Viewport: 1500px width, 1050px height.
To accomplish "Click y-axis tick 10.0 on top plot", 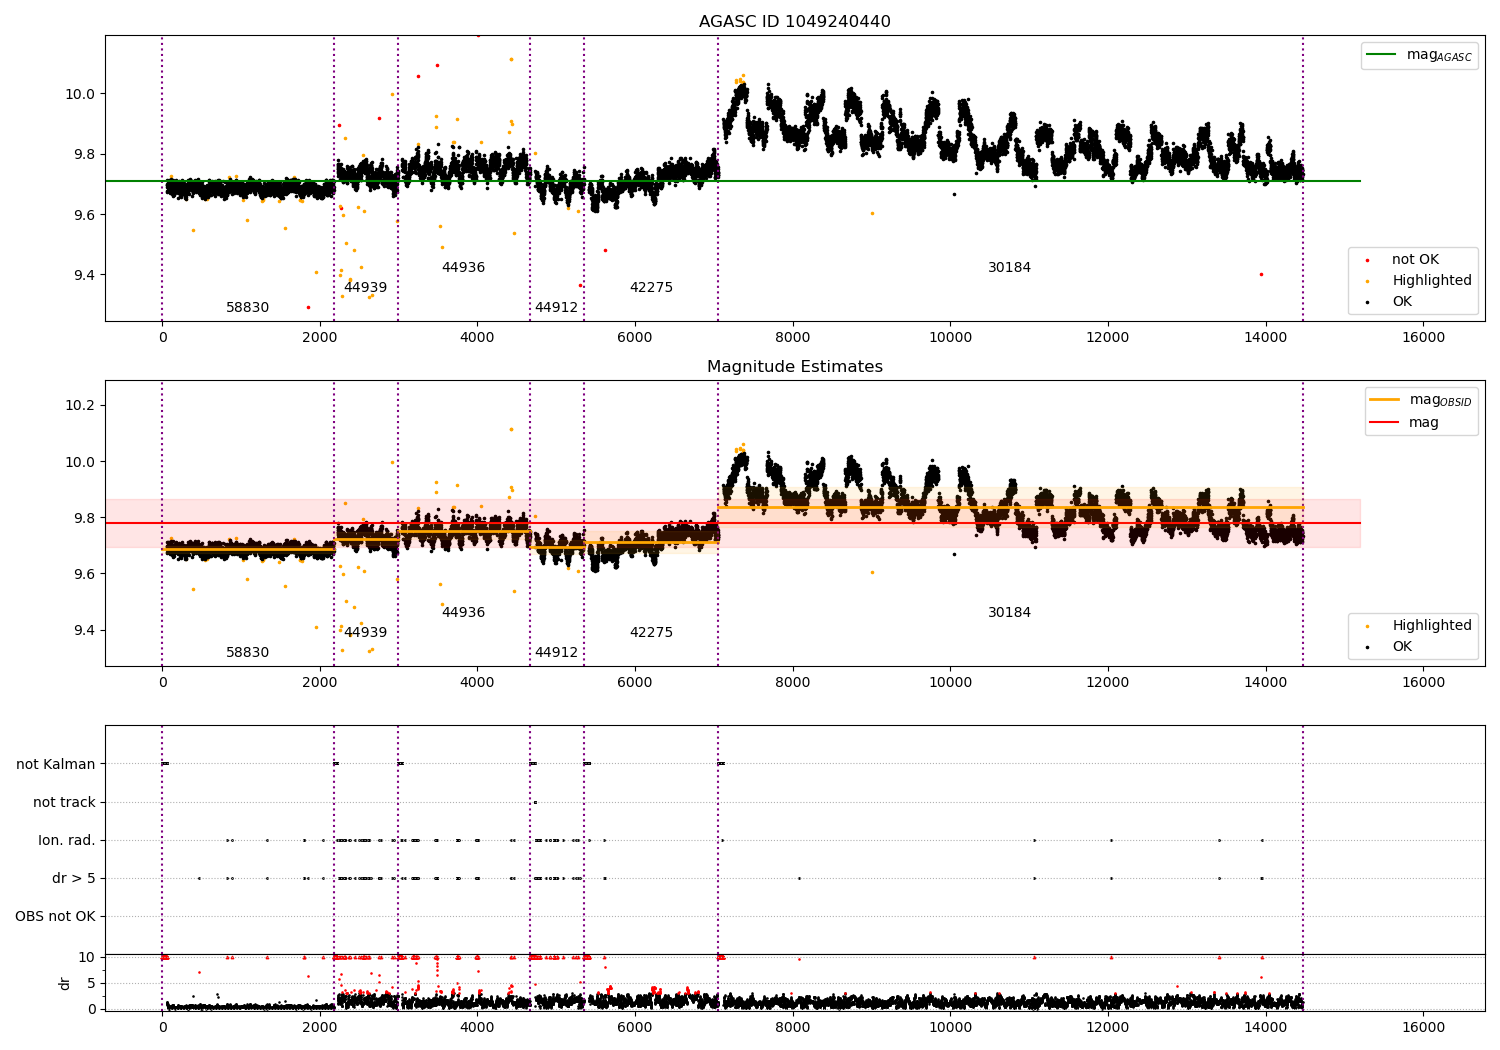I will tap(81, 95).
